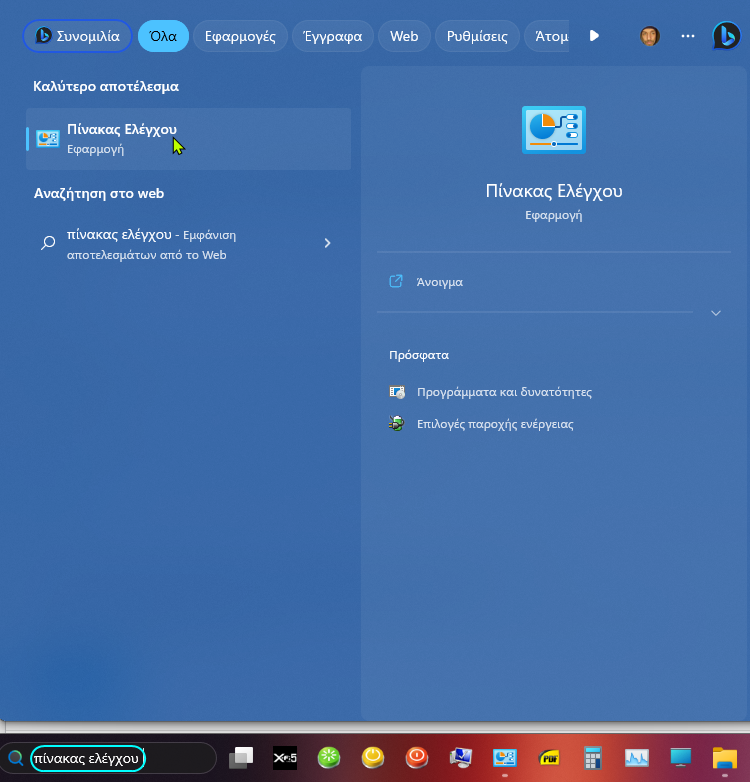The height and width of the screenshot is (782, 750).
Task: Click the taskbar search box
Action: click(x=108, y=758)
